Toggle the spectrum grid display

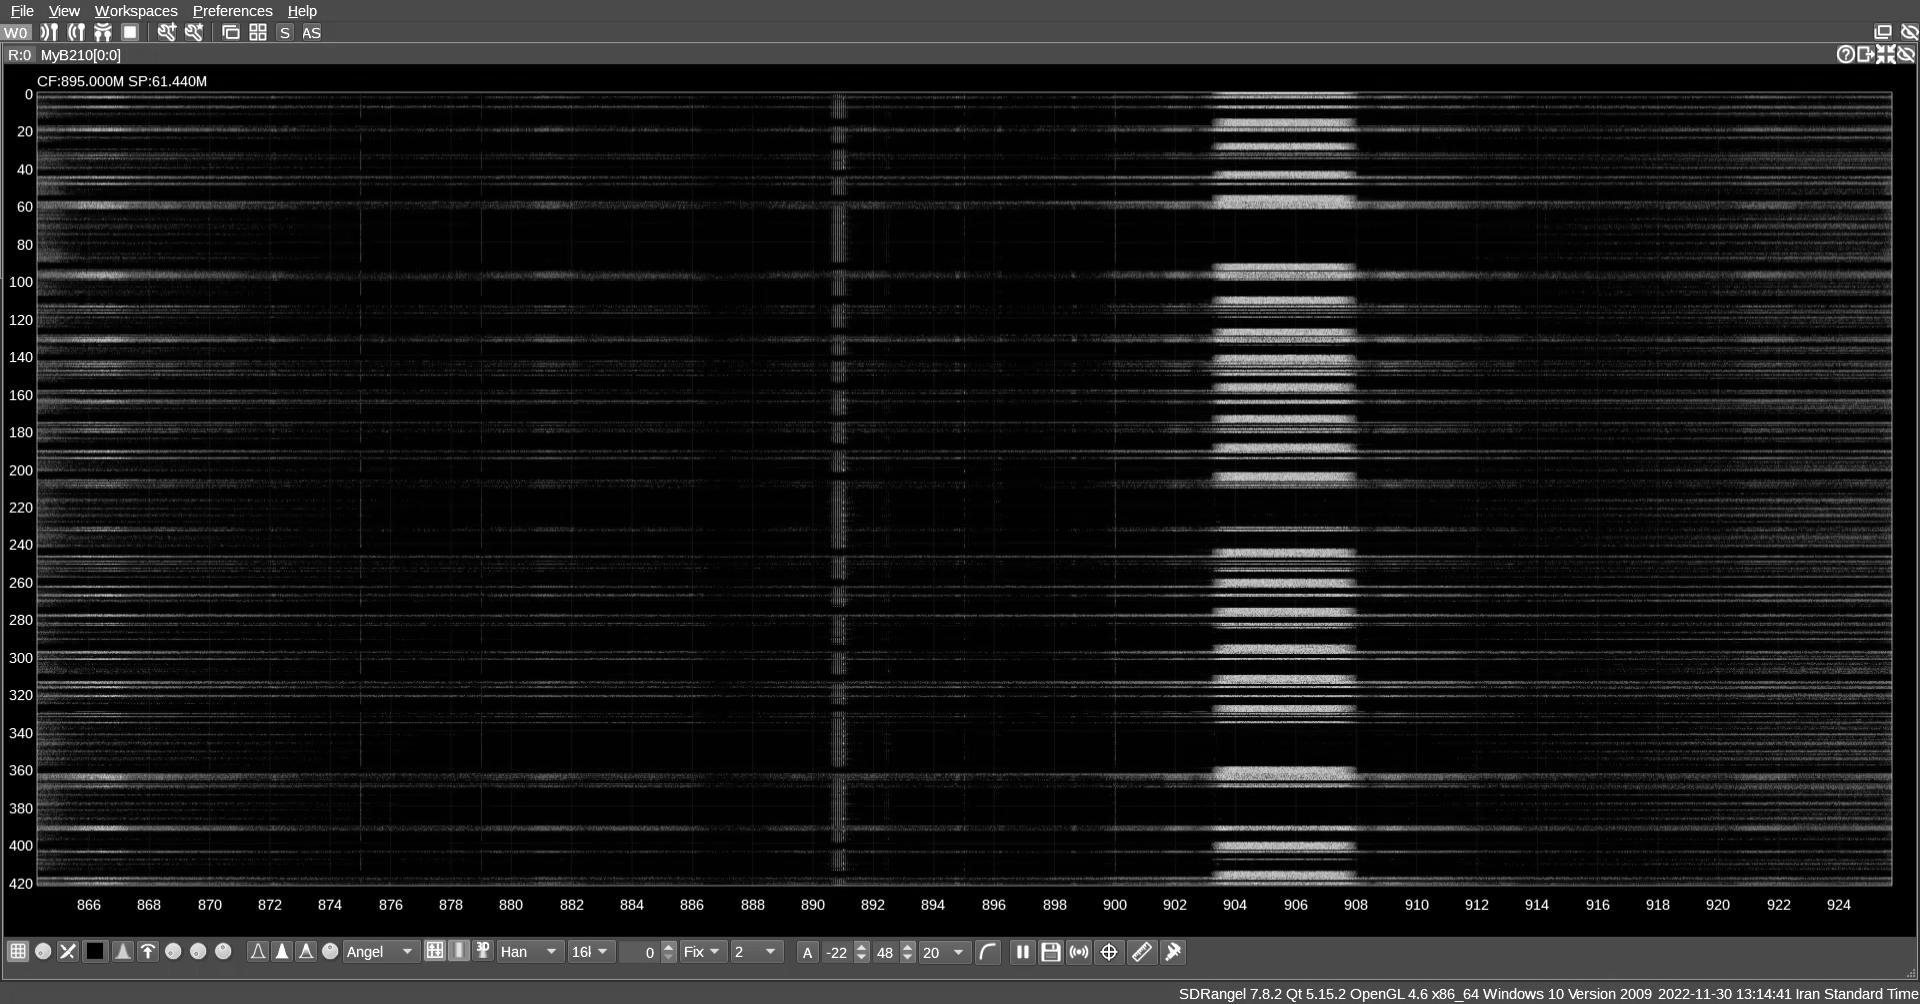18,951
